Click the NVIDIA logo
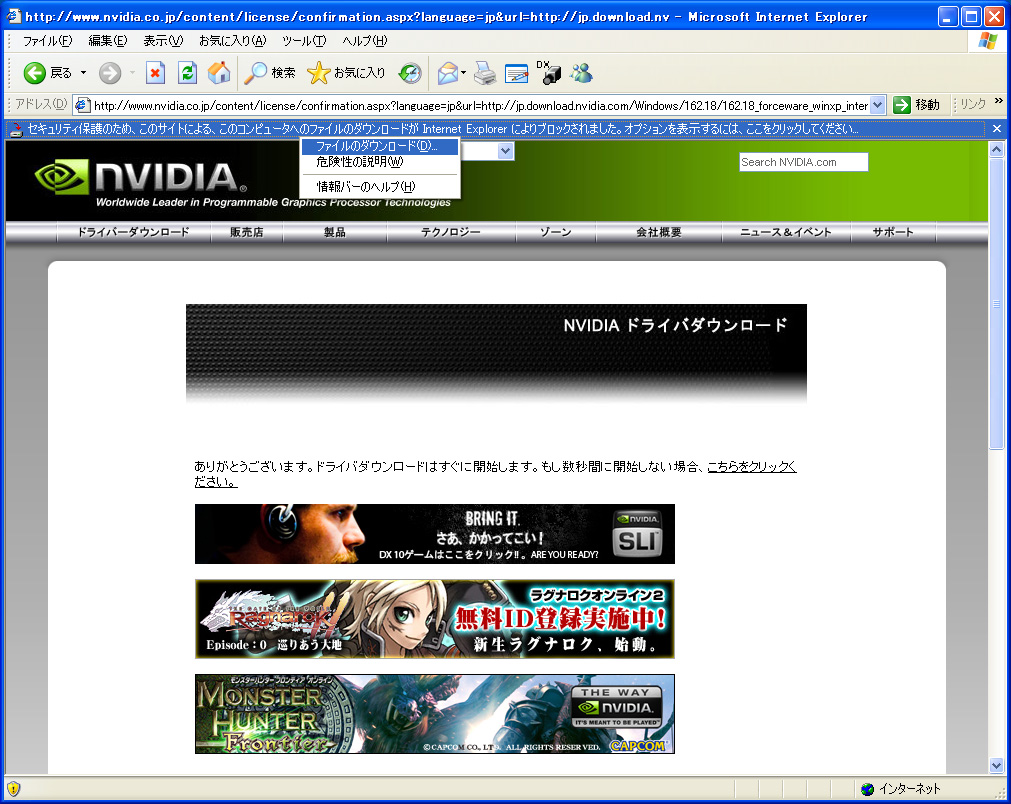 tap(141, 177)
